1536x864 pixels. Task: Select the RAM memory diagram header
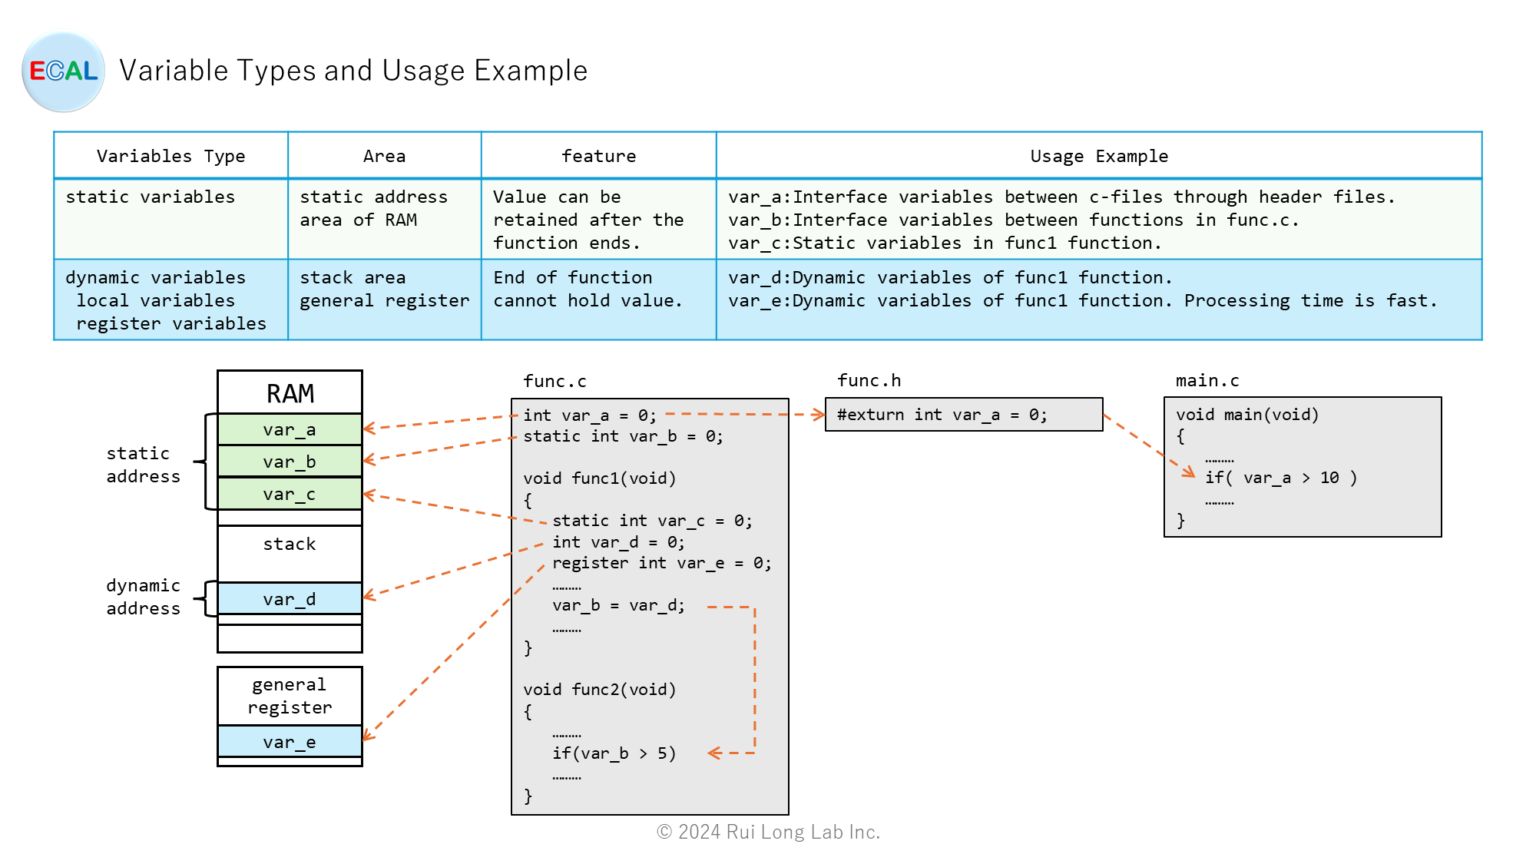click(x=290, y=392)
